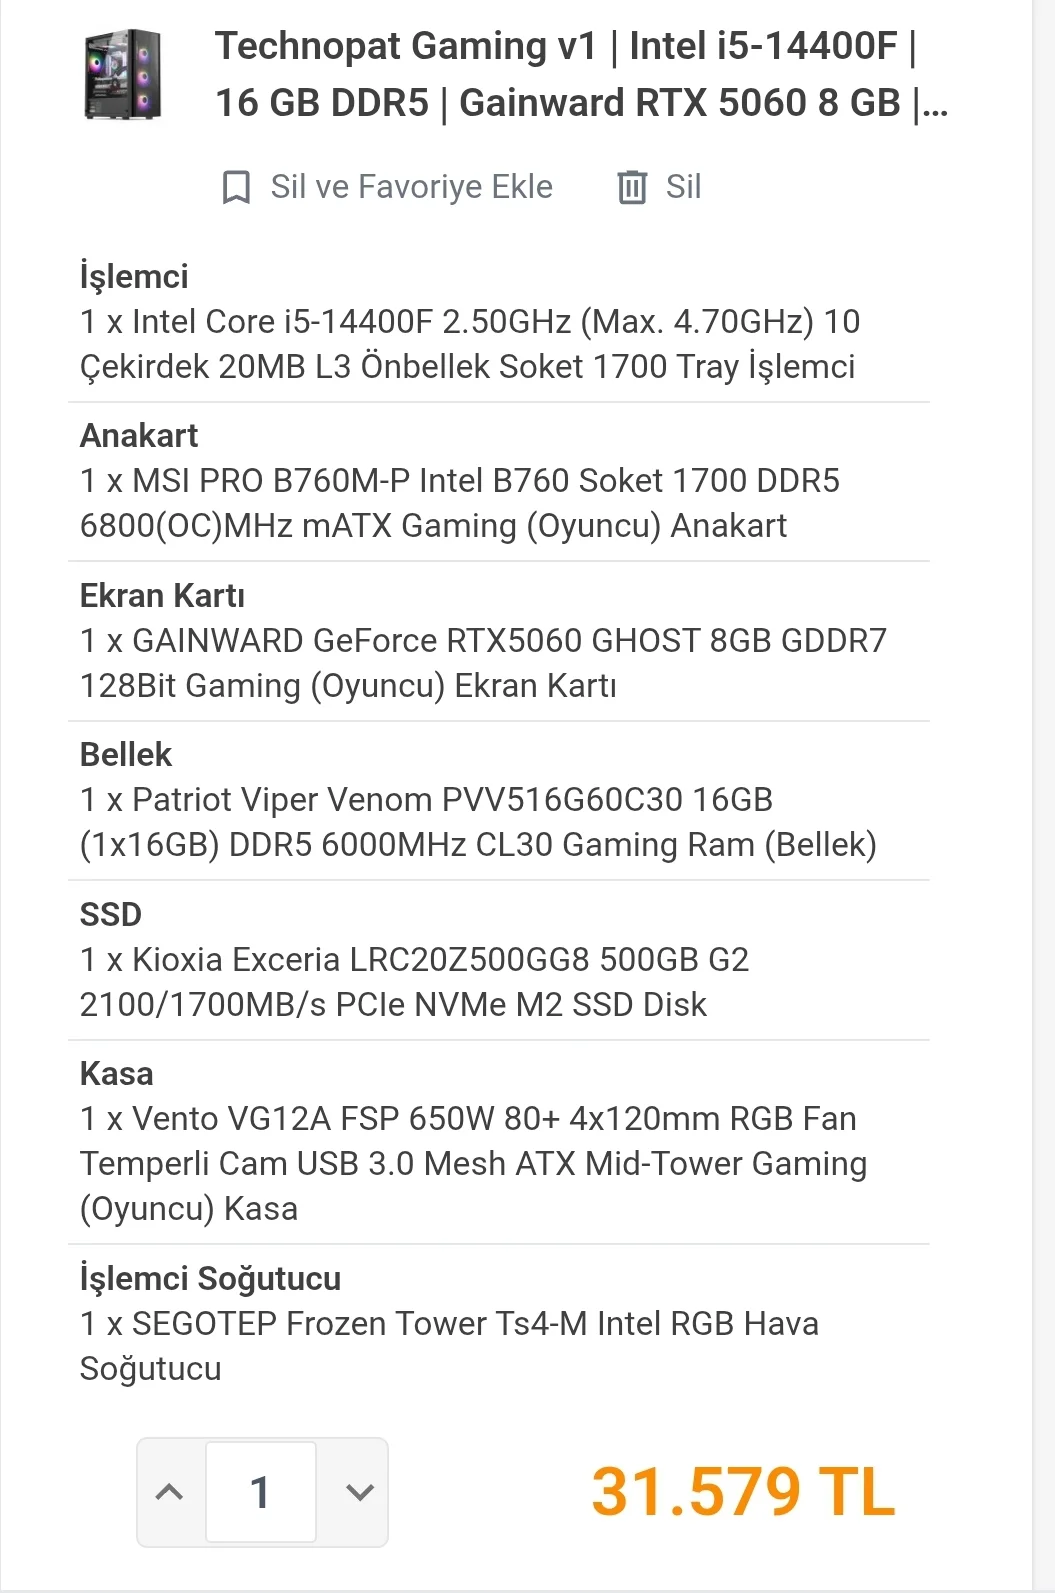Select the SEGOTEP Frozen Tower cooler entry
The width and height of the screenshot is (1055, 1593).
coord(450,1346)
